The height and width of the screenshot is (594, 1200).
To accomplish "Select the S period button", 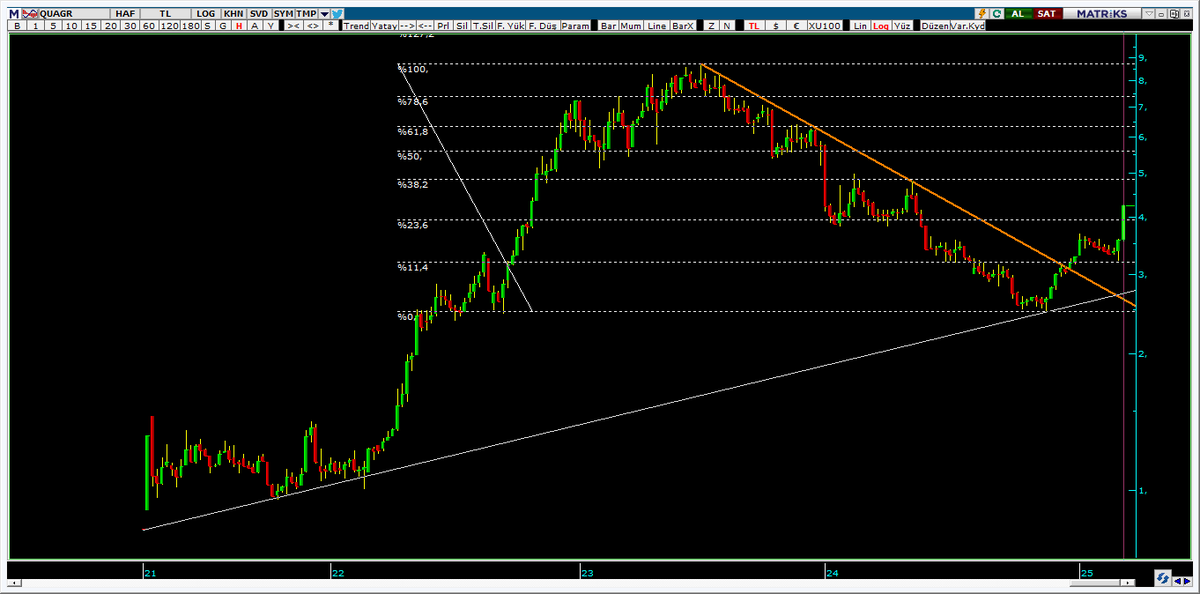I will click(x=208, y=26).
